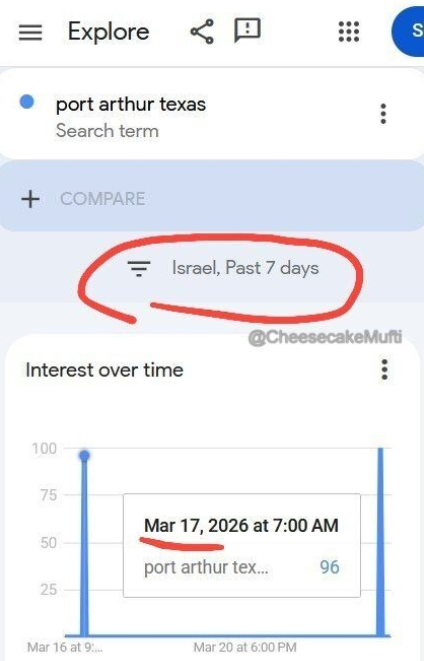424x661 pixels.
Task: Click the filter lines icon
Action: click(x=139, y=269)
